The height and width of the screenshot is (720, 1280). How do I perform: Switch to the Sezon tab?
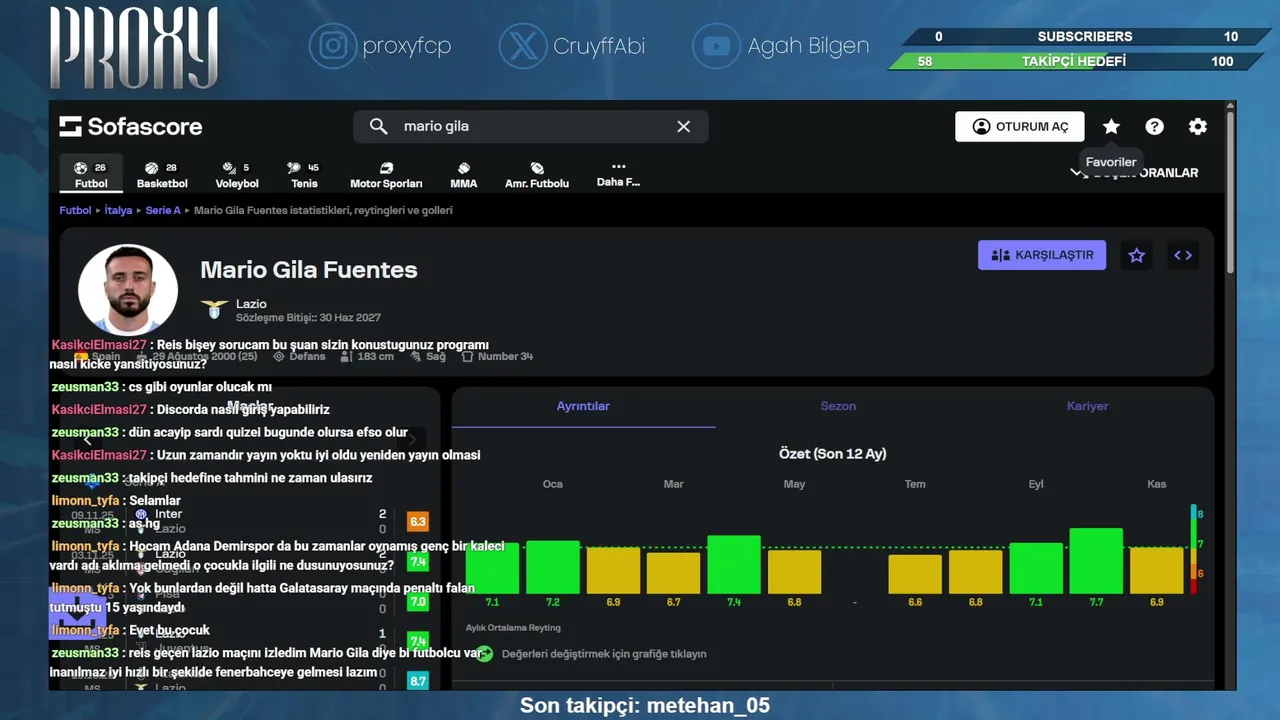pyautogui.click(x=838, y=406)
